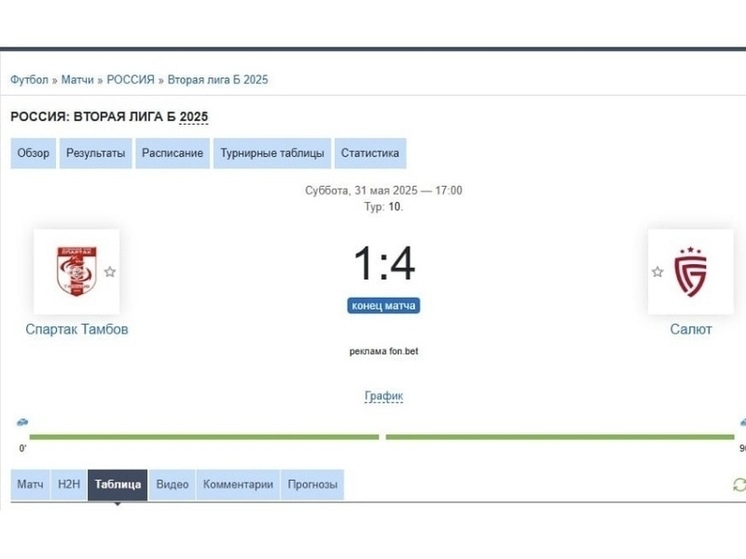Click the second-half green timeline bar
Viewport: 746px width, 559px height.
[x=560, y=437]
